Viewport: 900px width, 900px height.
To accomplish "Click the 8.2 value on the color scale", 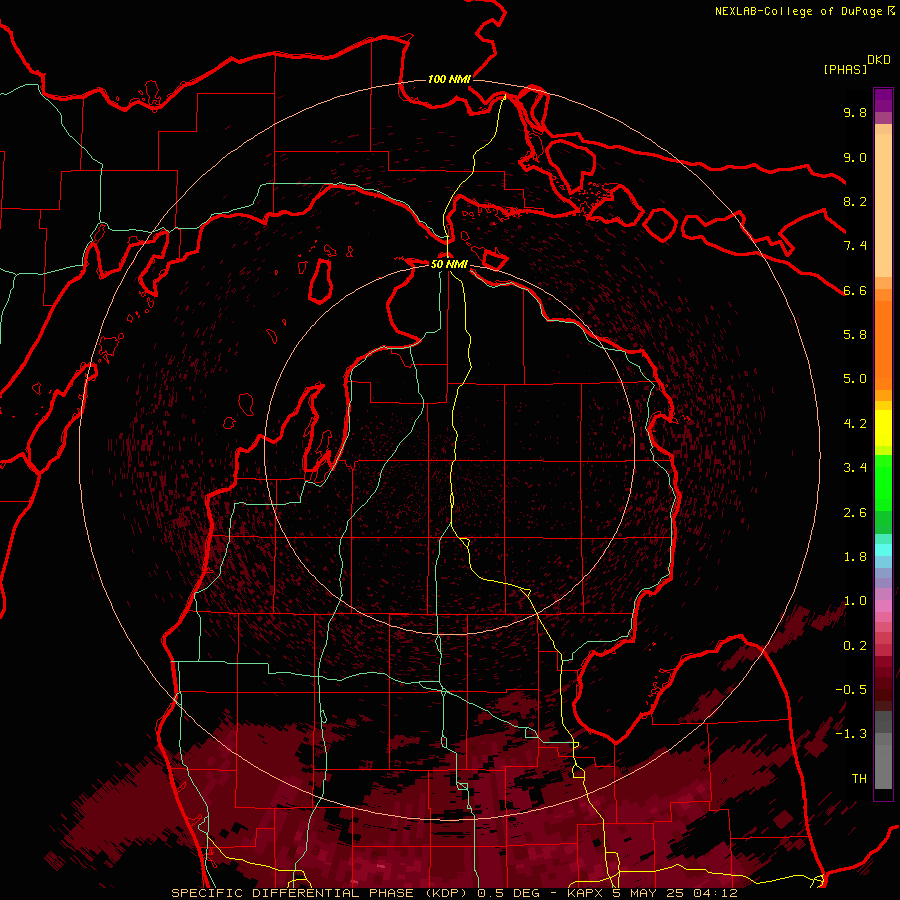I will (855, 201).
